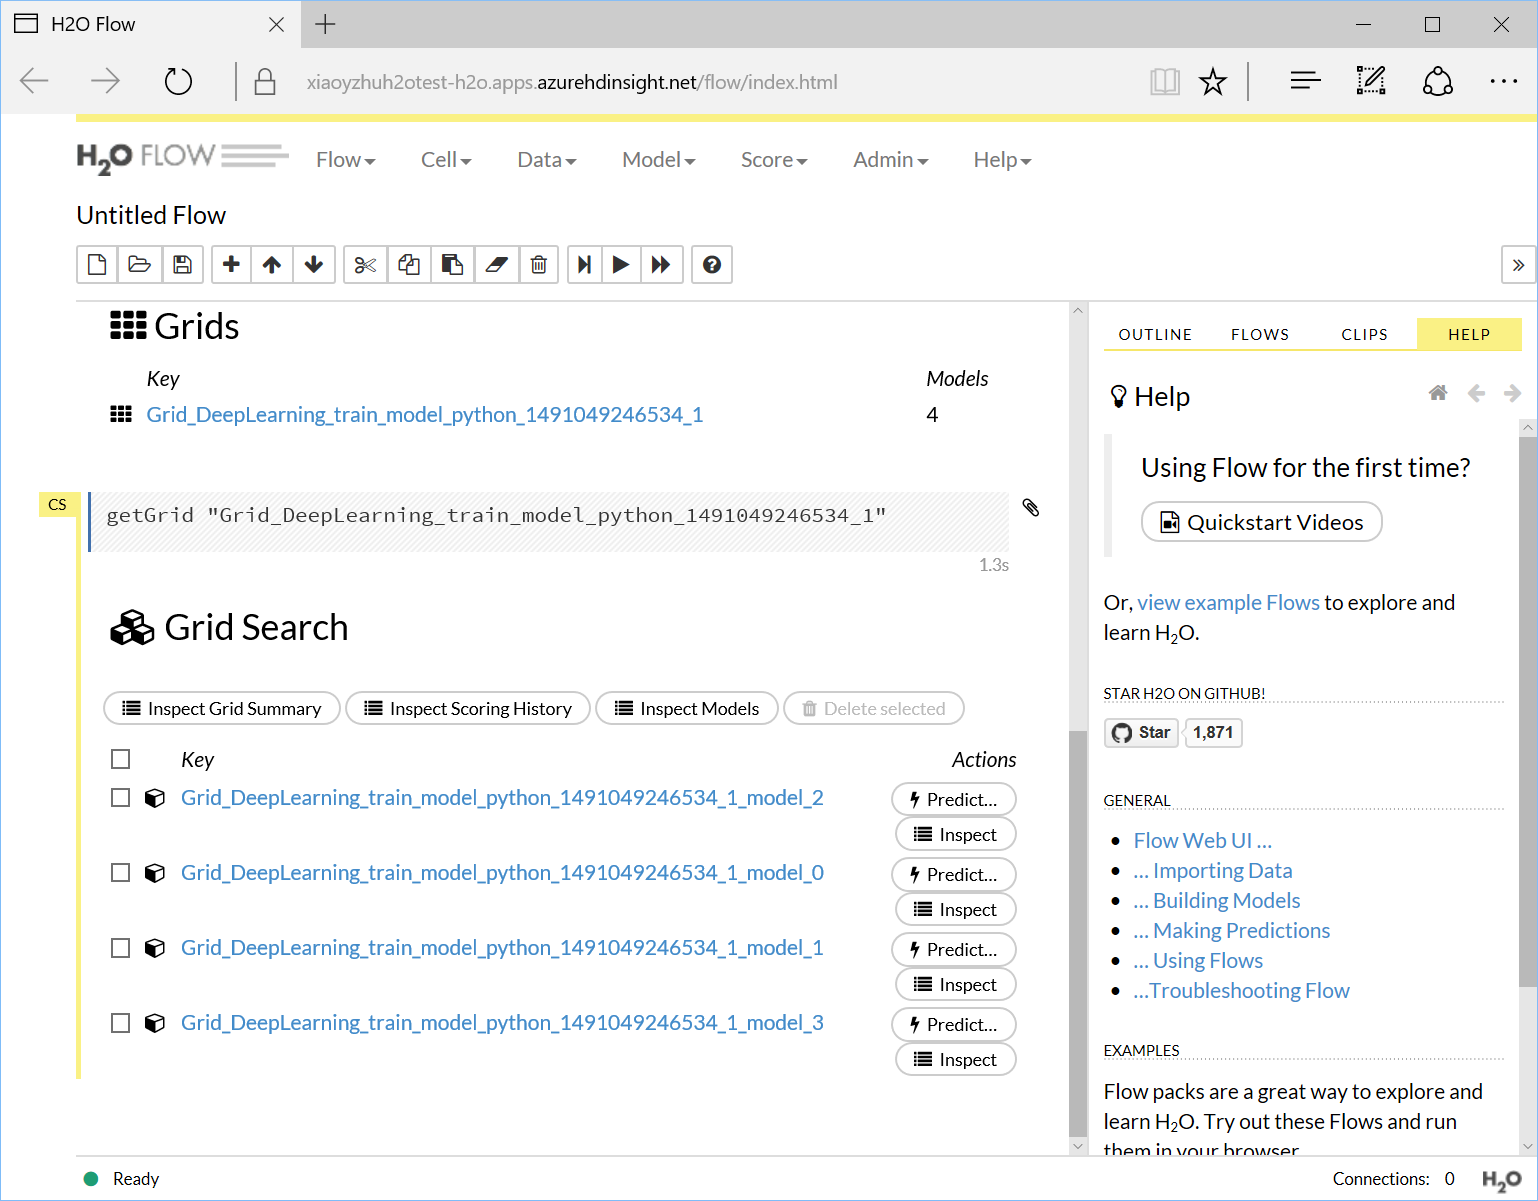Image resolution: width=1538 pixels, height=1201 pixels.
Task: Open the Model dropdown menu
Action: [659, 160]
